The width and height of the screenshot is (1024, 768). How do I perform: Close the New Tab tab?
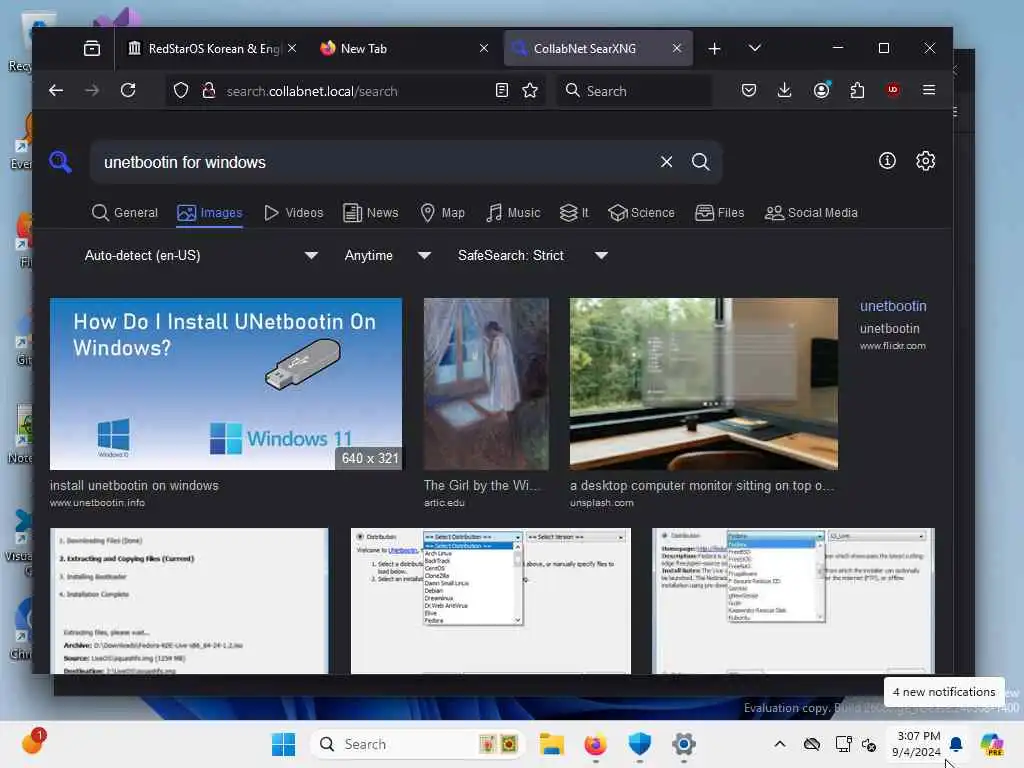point(484,48)
